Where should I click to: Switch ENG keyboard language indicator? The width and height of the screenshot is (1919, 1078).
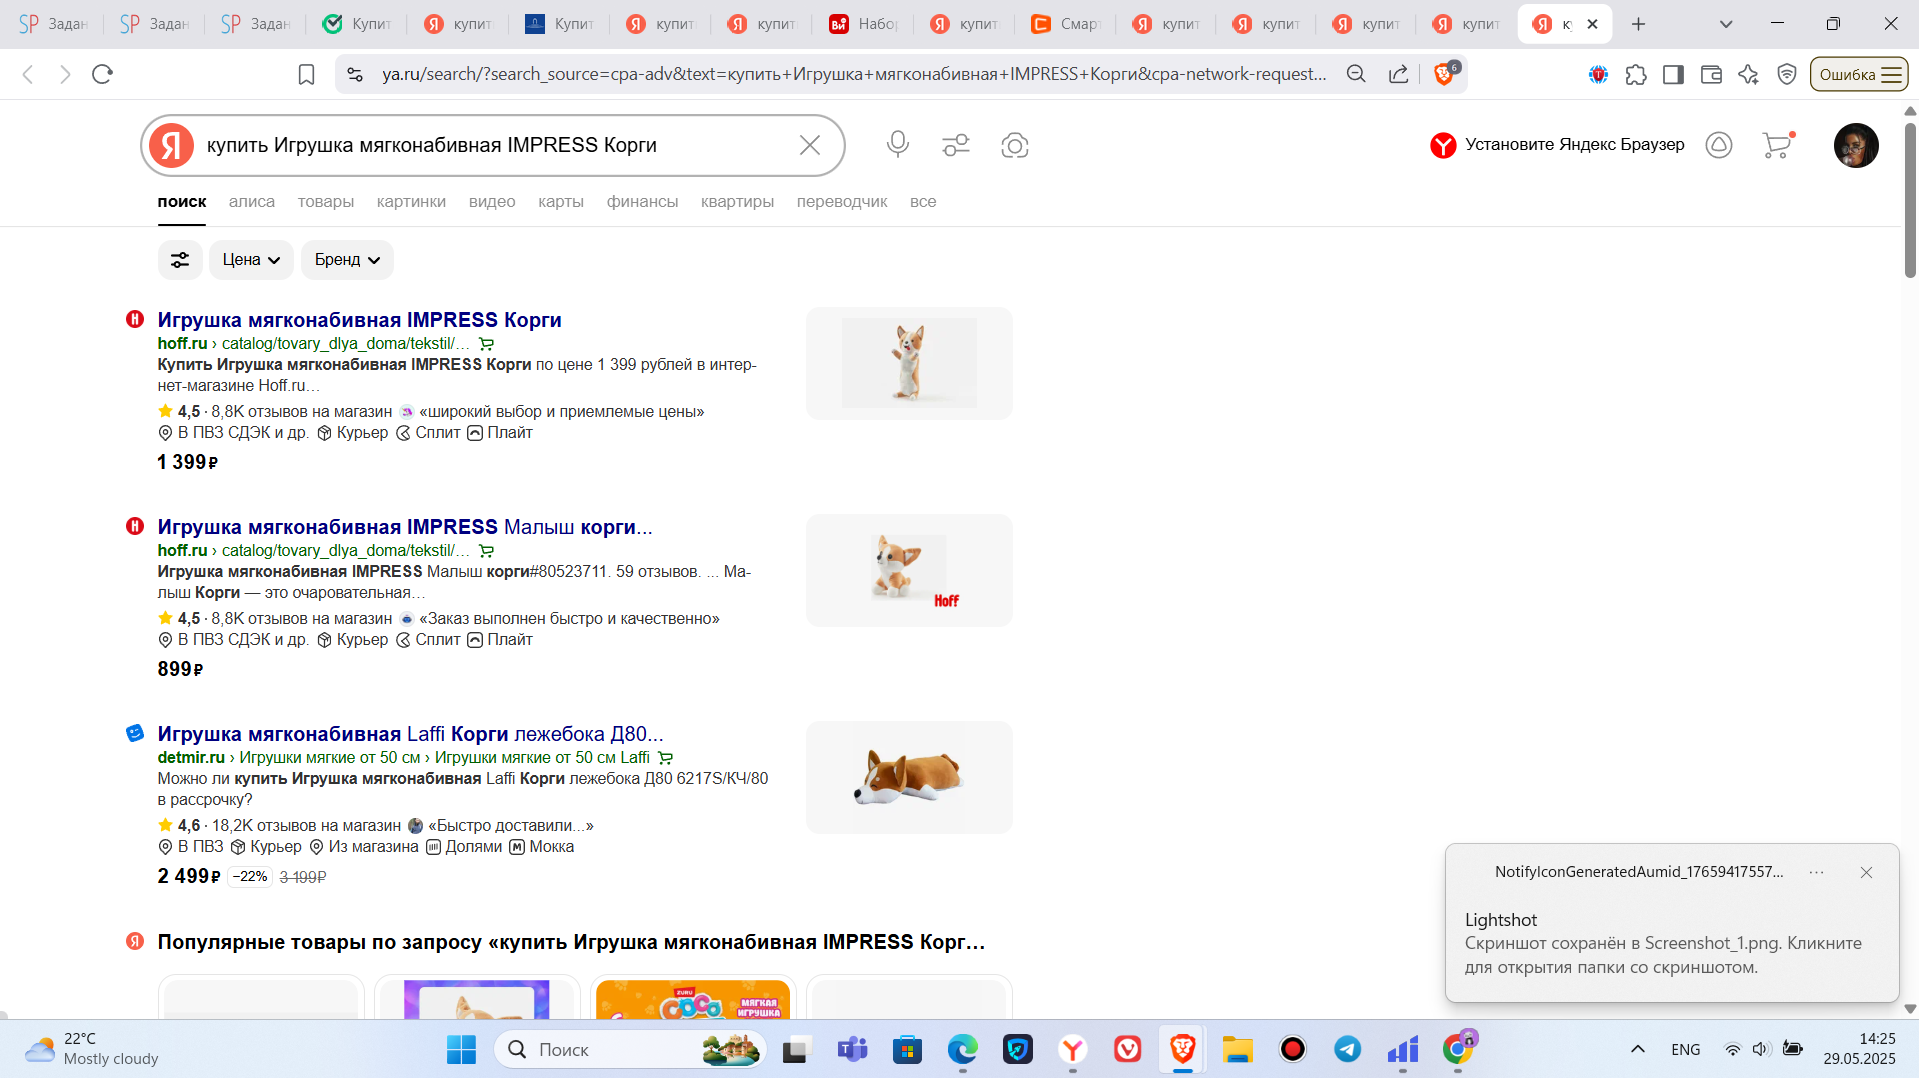pyautogui.click(x=1685, y=1049)
